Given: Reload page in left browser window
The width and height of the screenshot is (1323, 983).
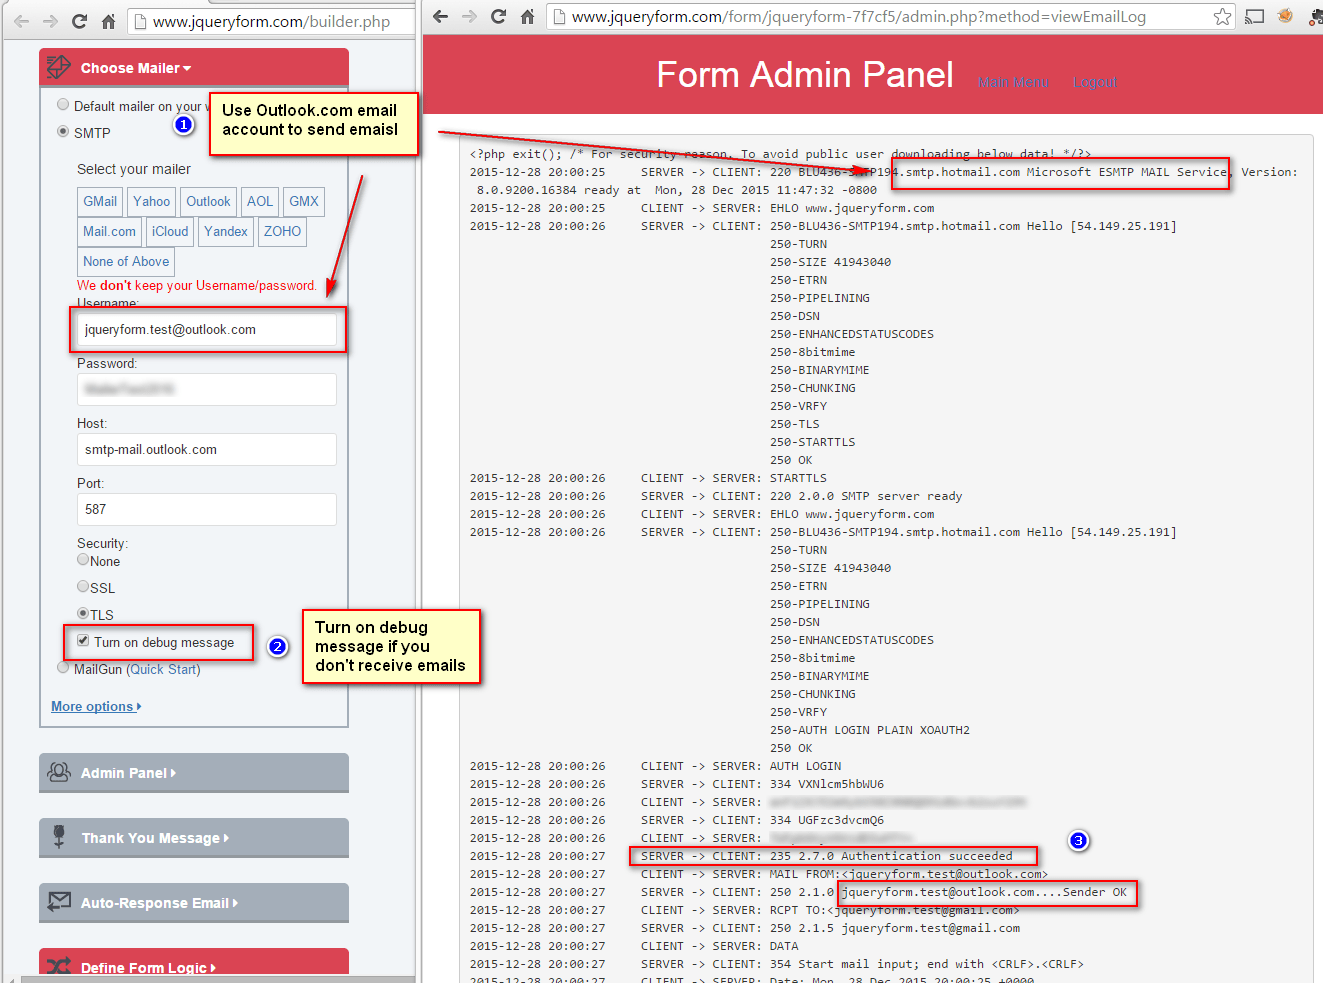Looking at the screenshot, I should click(x=79, y=21).
